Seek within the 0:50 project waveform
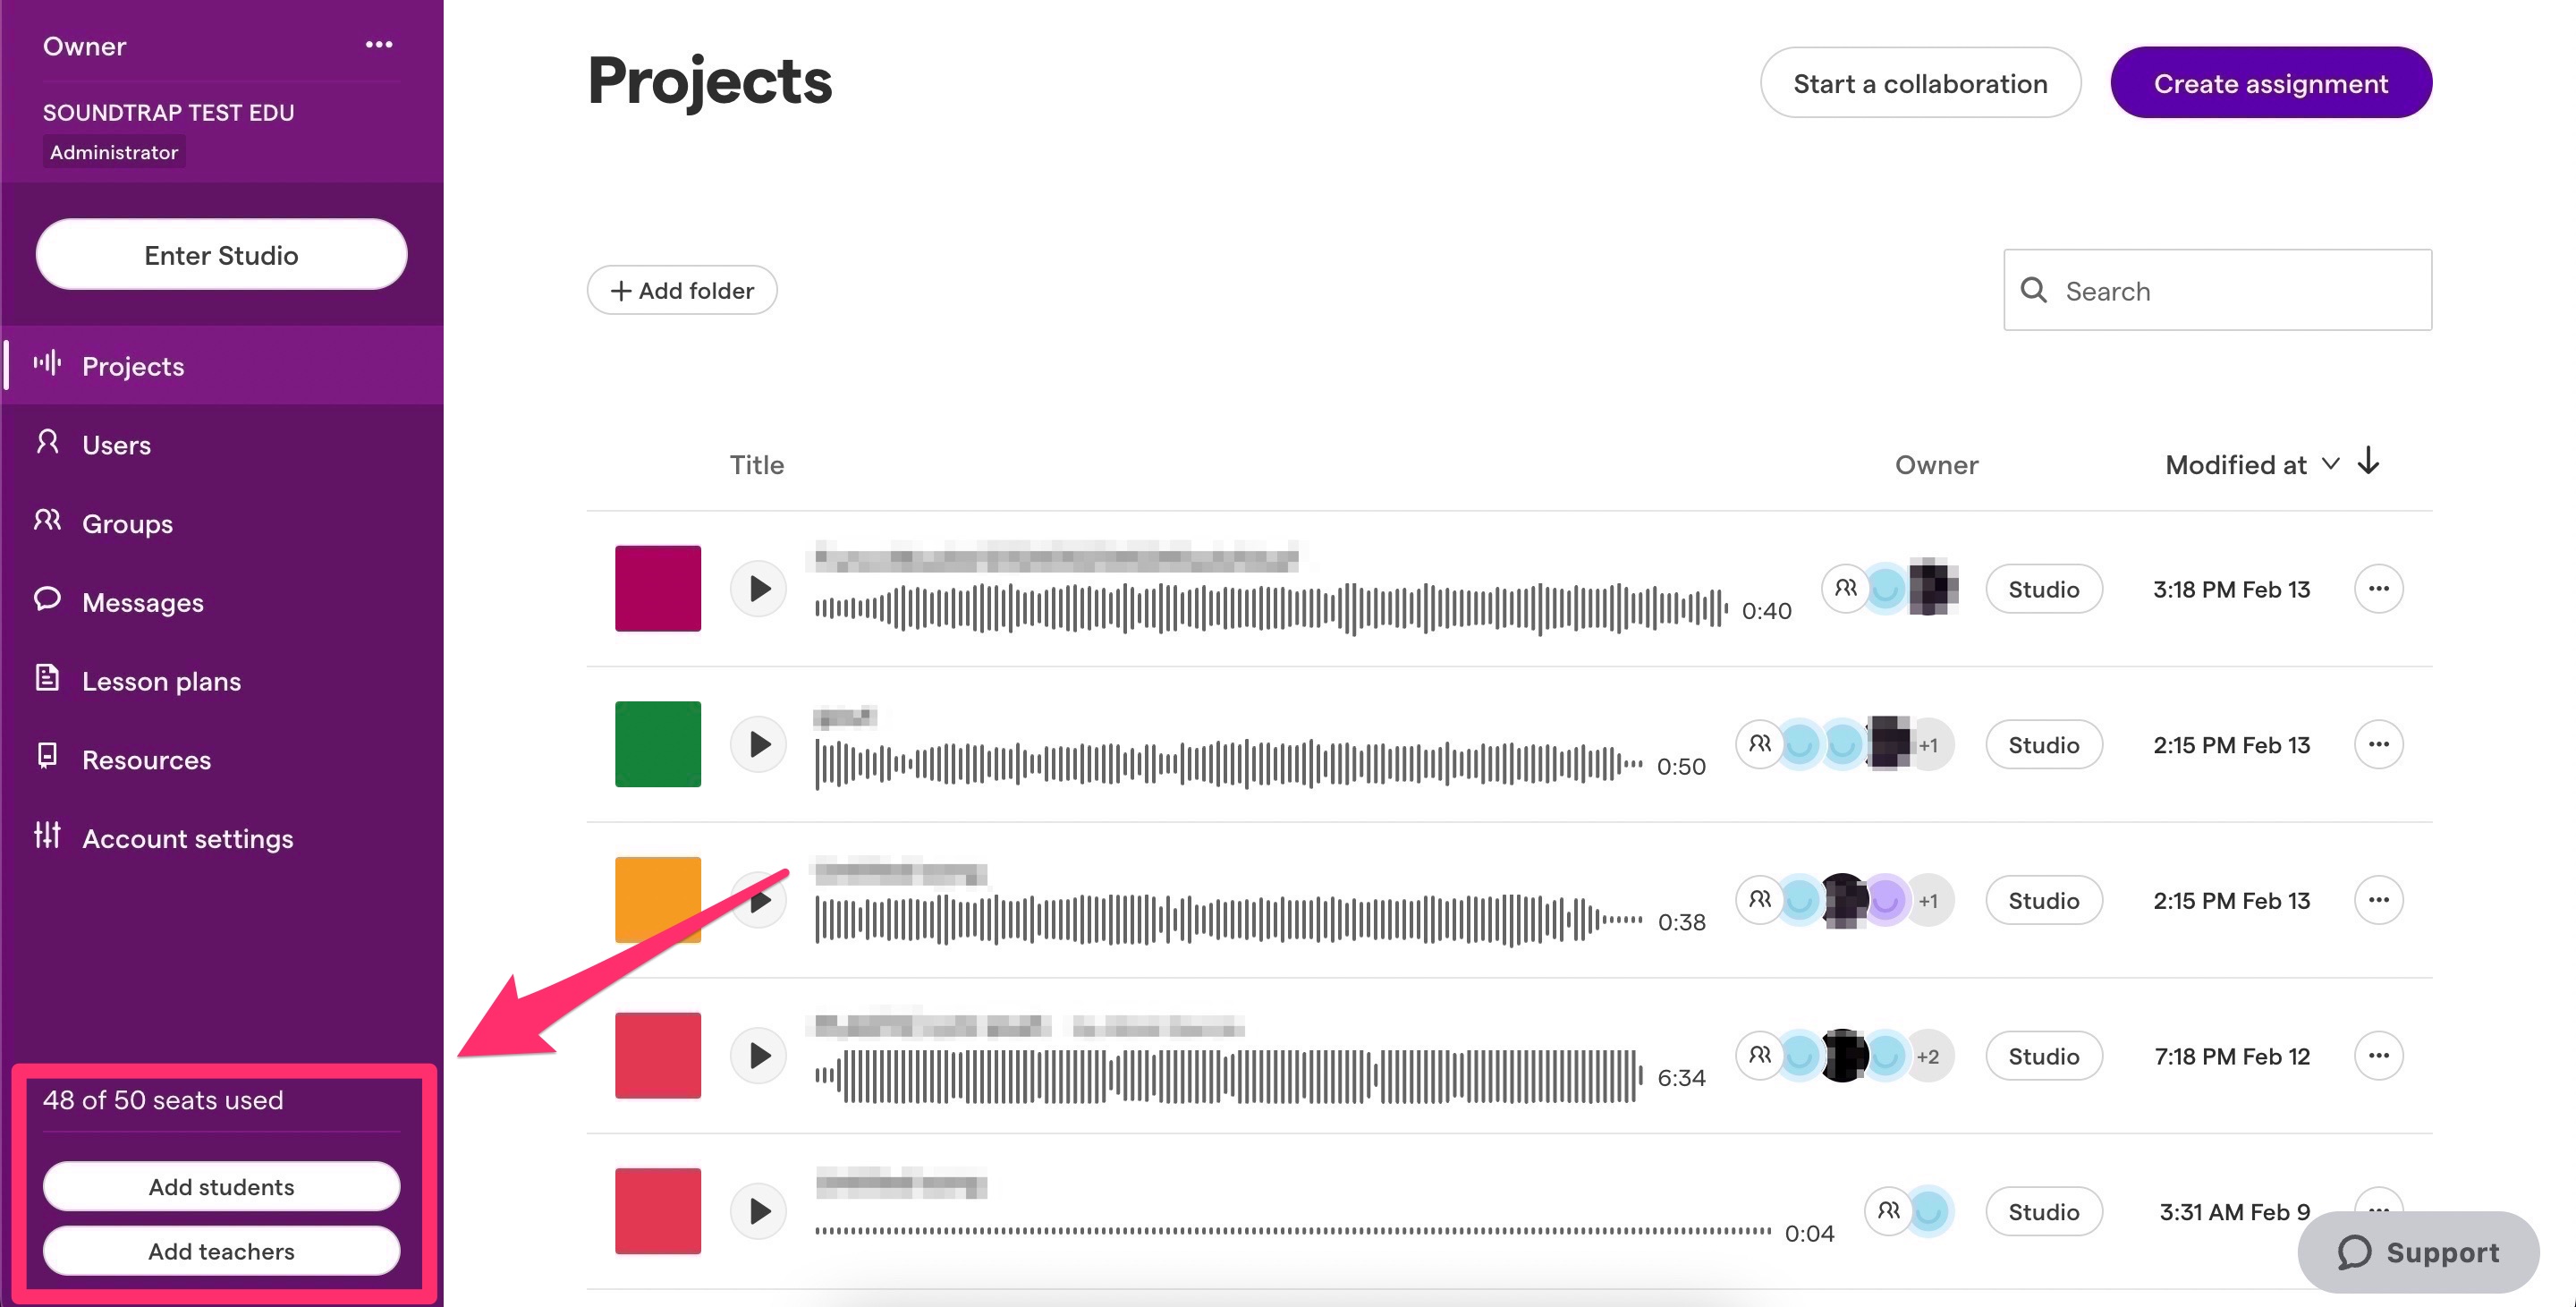 coord(1228,764)
